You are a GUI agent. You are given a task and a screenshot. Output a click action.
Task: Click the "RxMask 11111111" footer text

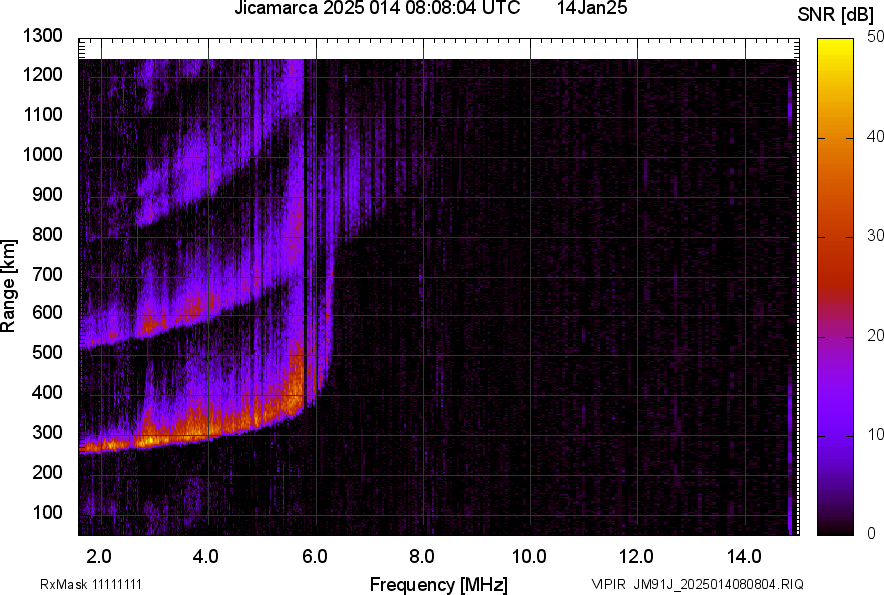(x=91, y=584)
